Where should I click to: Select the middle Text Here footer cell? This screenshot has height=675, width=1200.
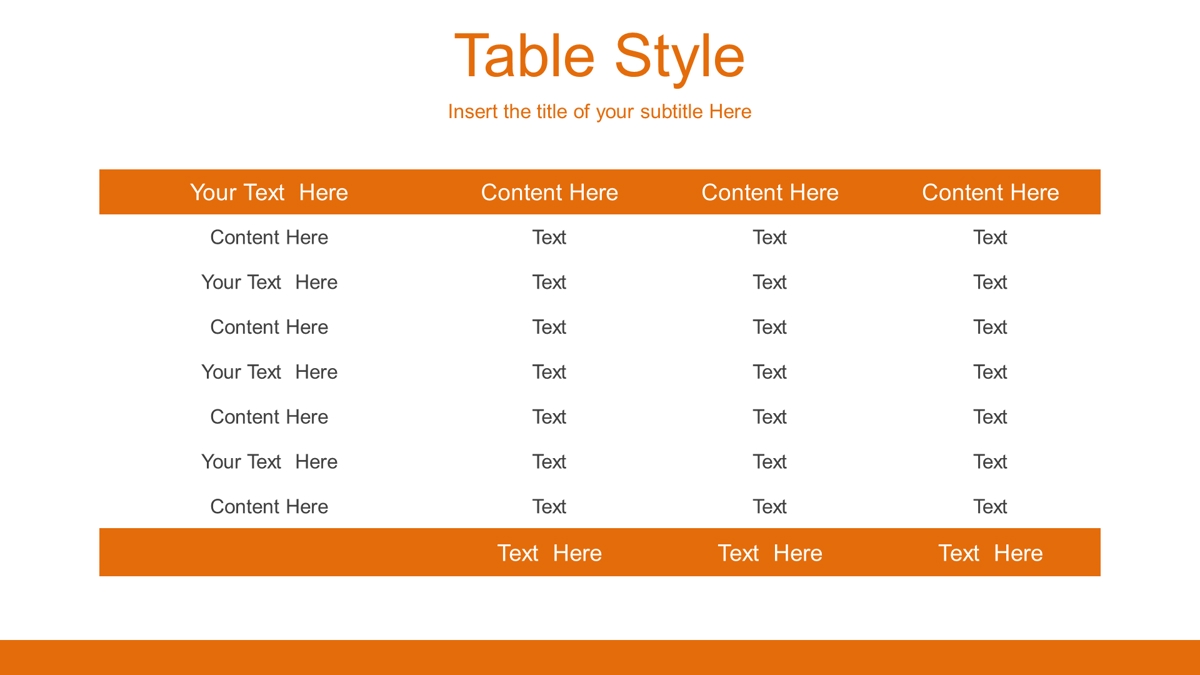(770, 553)
